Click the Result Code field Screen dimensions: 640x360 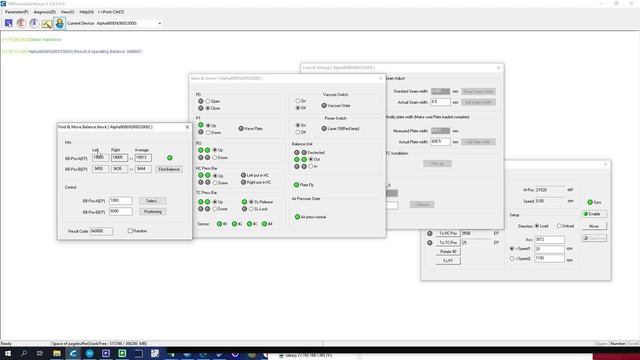(x=101, y=231)
